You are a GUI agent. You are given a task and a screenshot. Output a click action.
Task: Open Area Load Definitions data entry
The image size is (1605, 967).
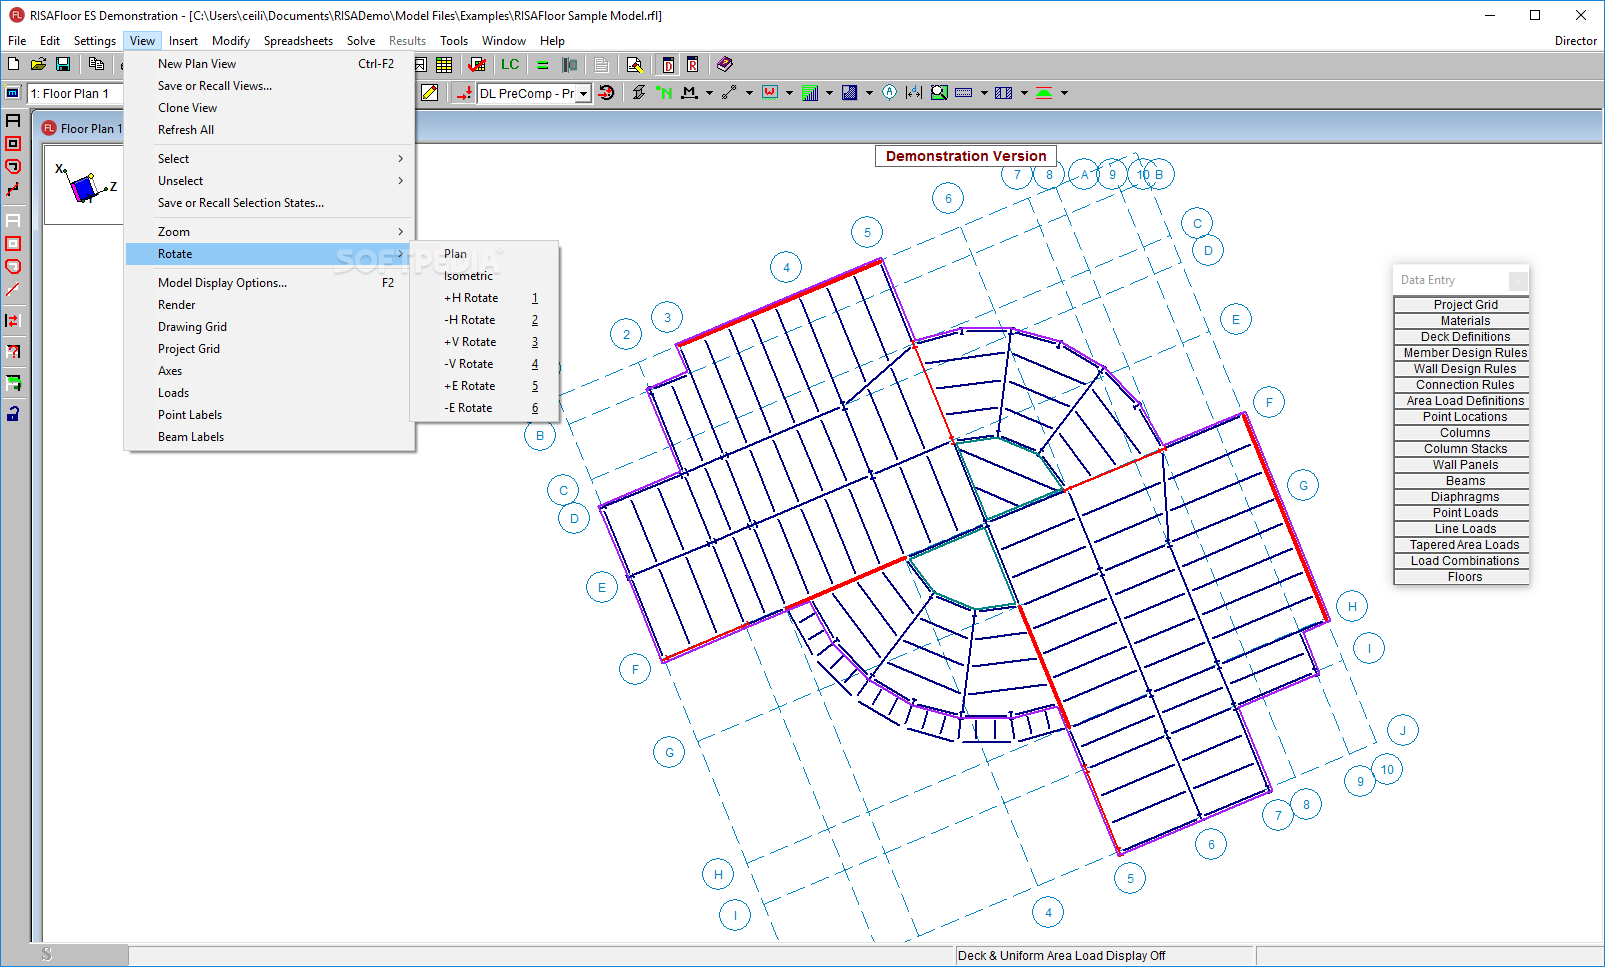pyautogui.click(x=1461, y=401)
